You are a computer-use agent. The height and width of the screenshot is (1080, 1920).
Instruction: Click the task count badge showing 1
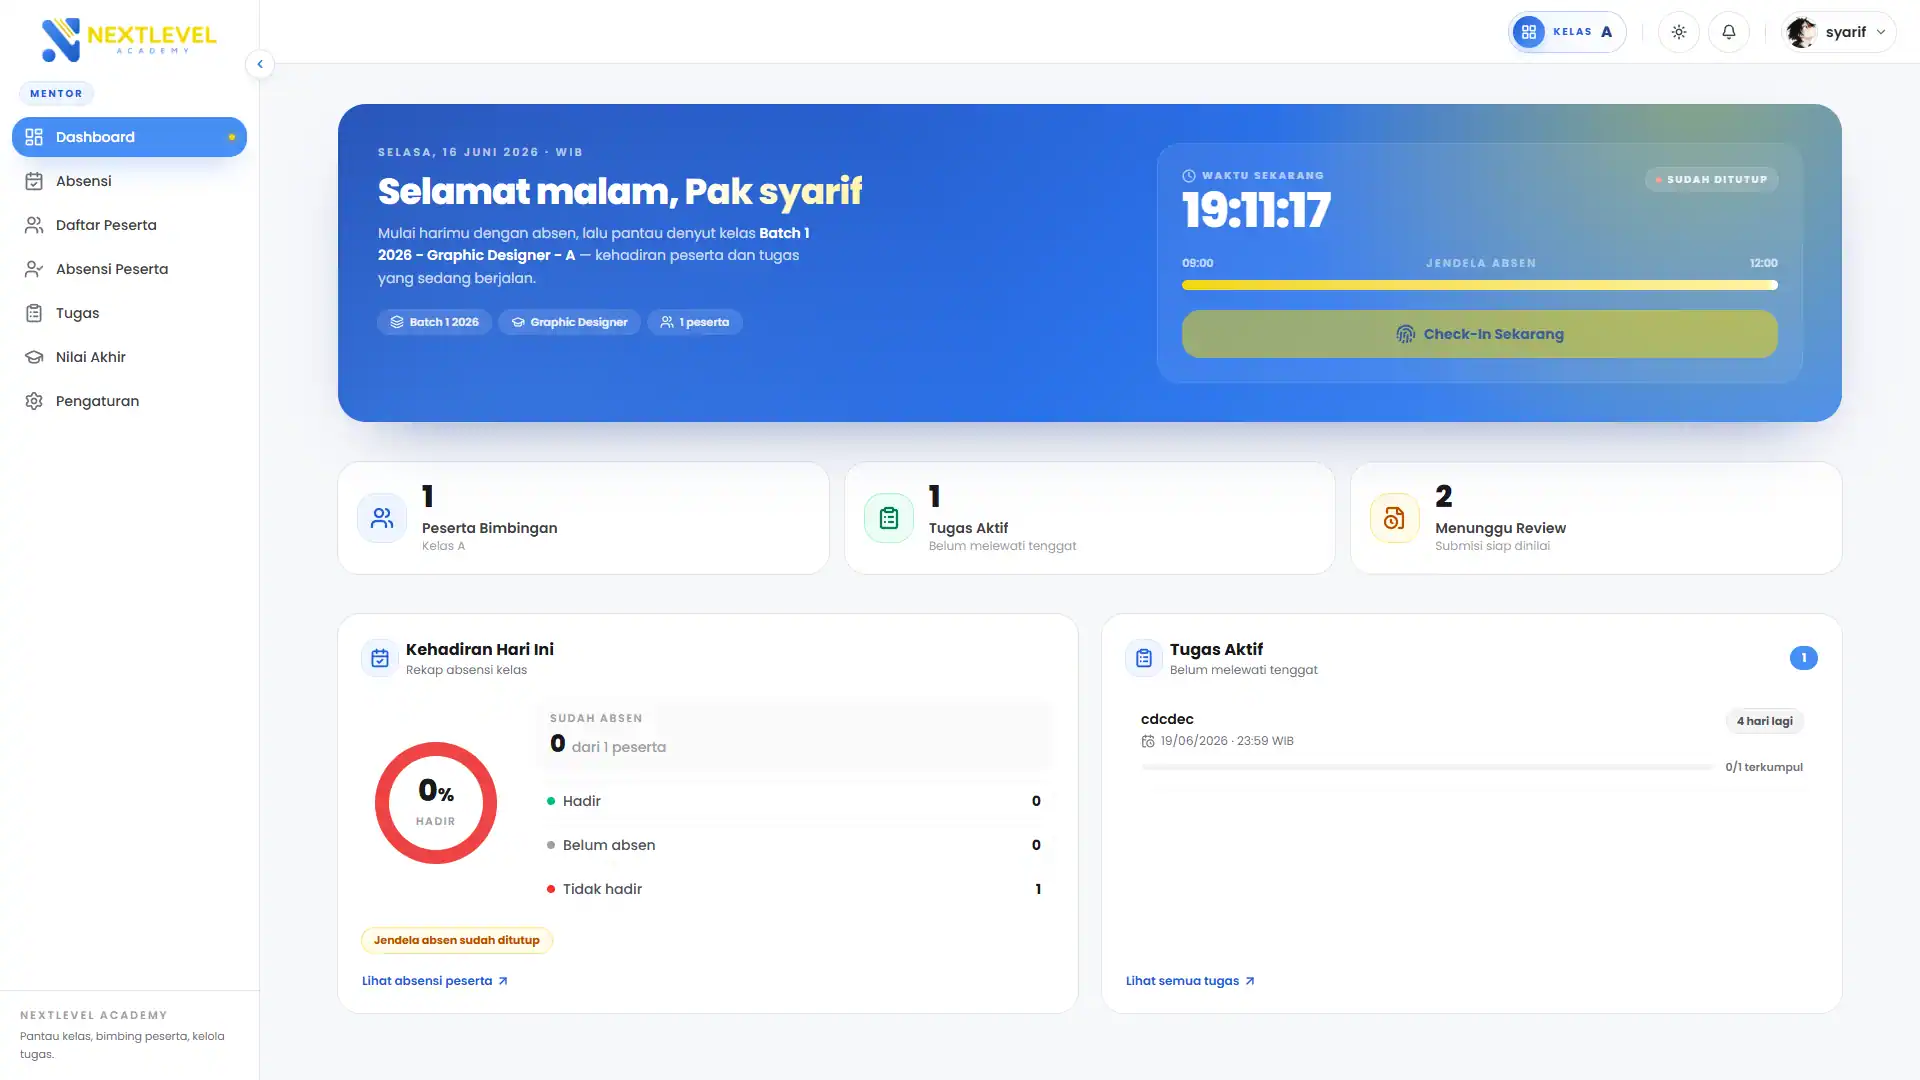coord(1804,658)
